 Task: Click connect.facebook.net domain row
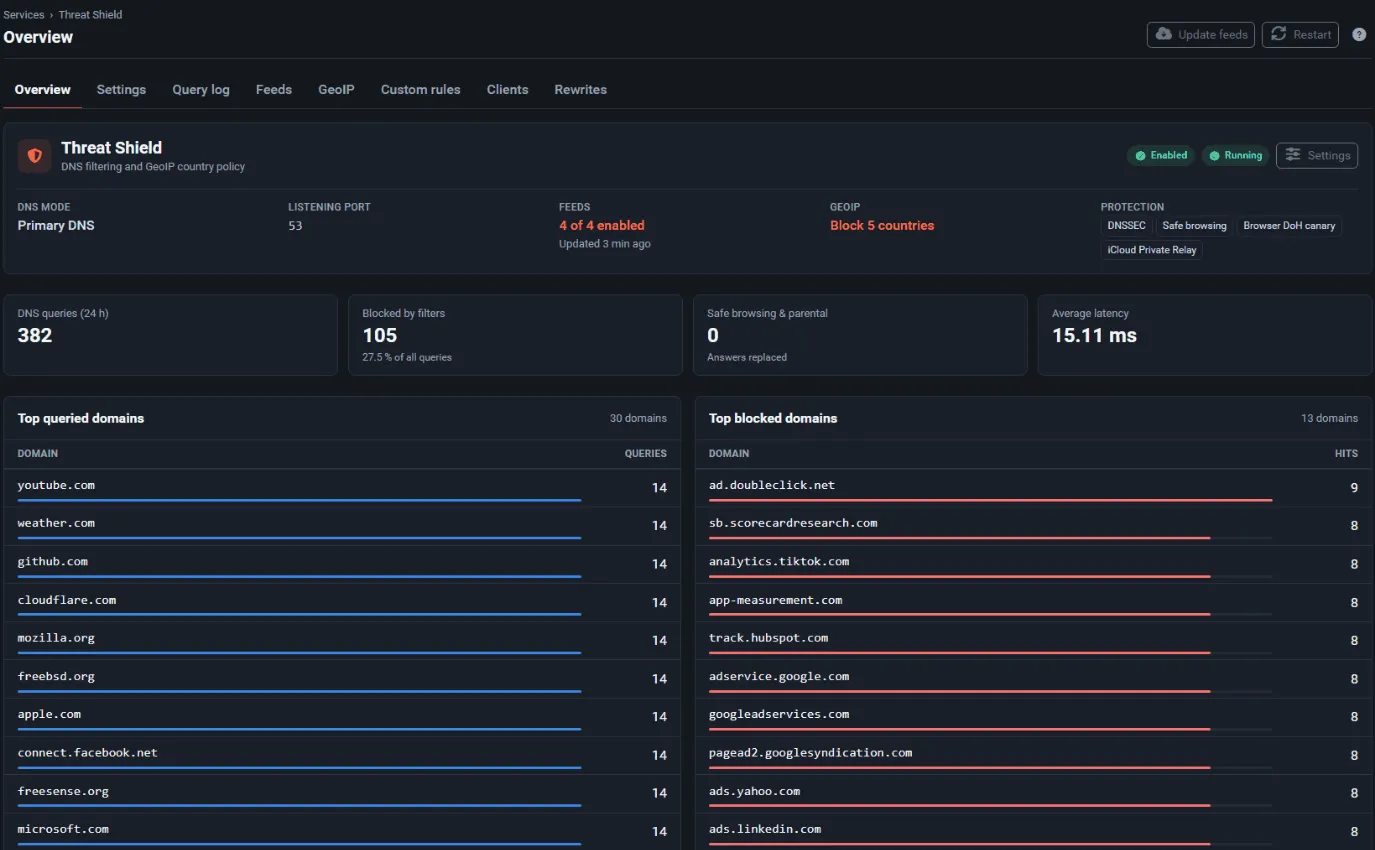(x=342, y=755)
